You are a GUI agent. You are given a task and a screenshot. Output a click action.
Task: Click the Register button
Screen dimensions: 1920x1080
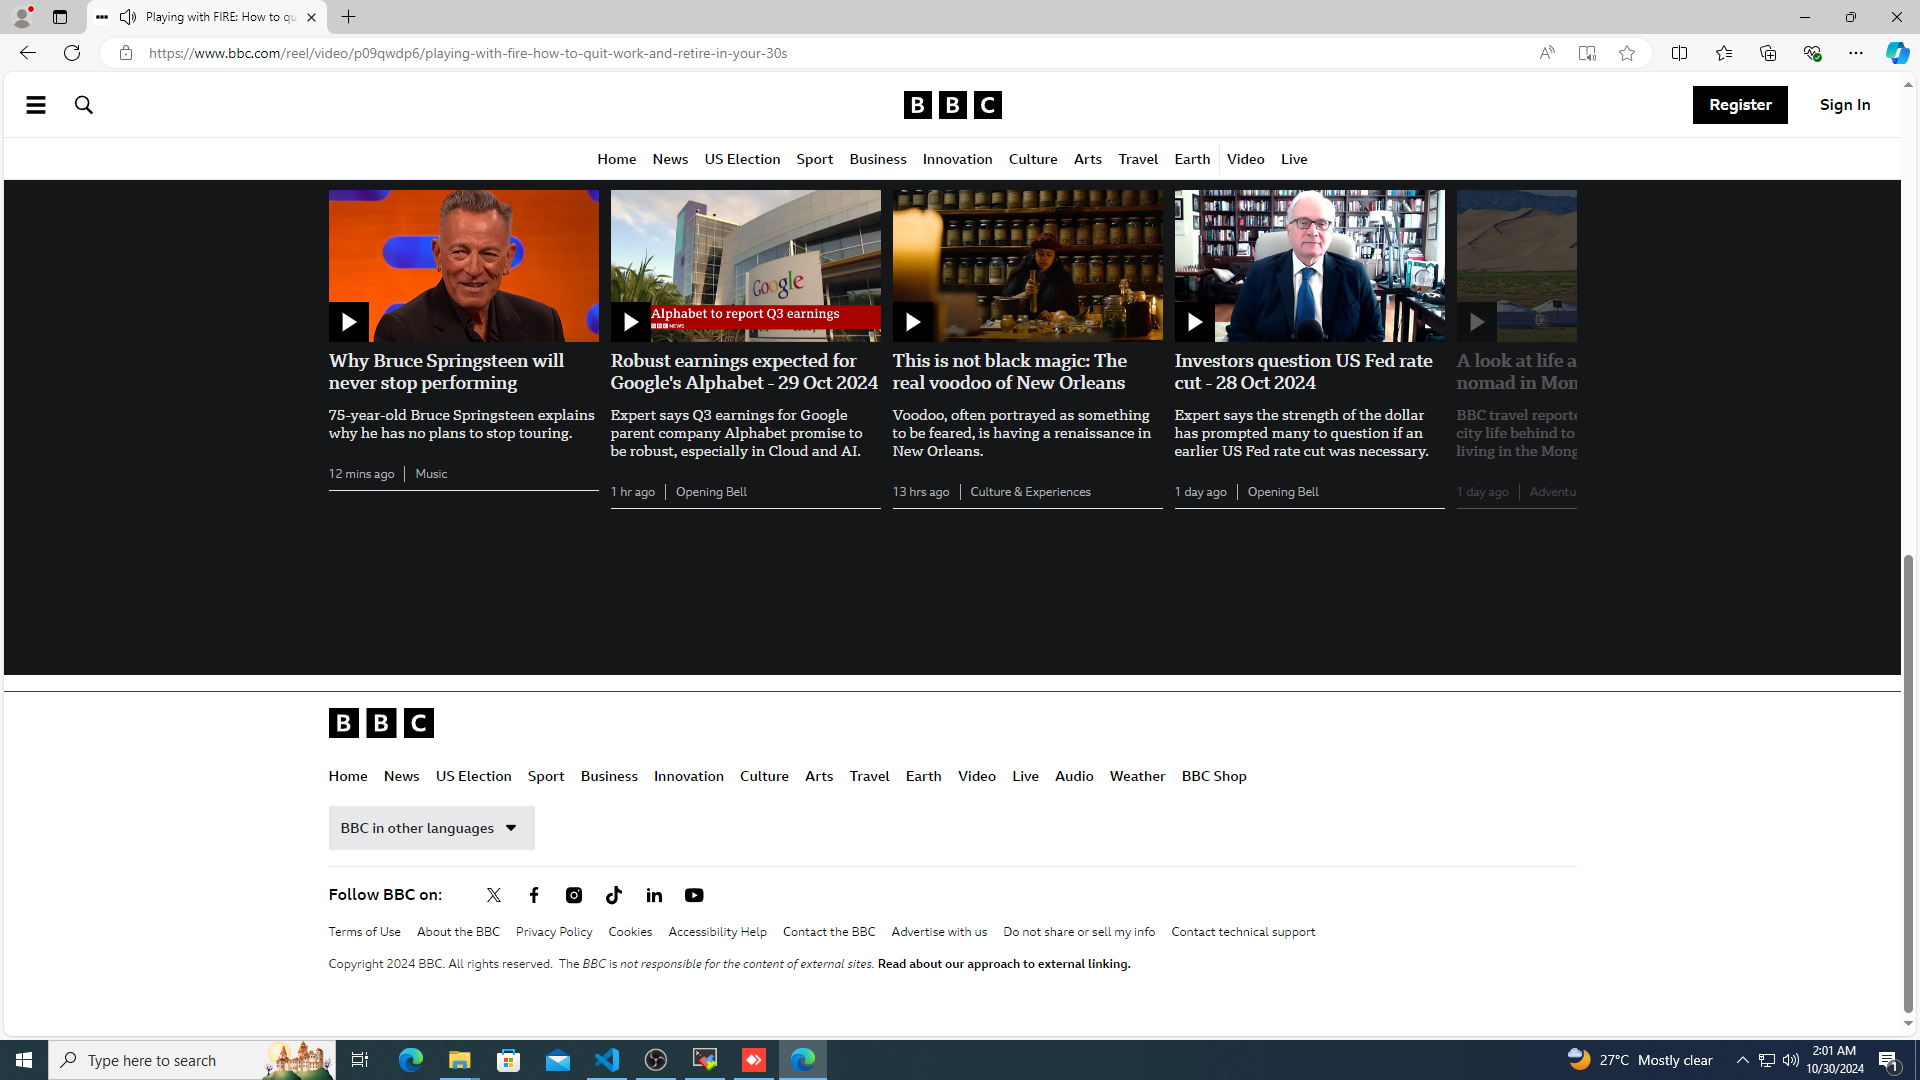pyautogui.click(x=1739, y=105)
